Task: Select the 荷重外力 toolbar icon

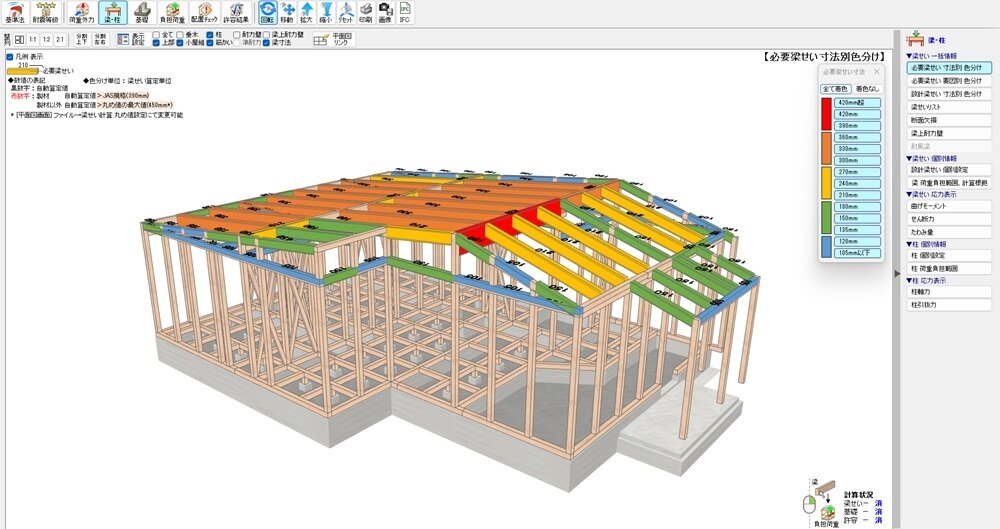Action: point(81,12)
